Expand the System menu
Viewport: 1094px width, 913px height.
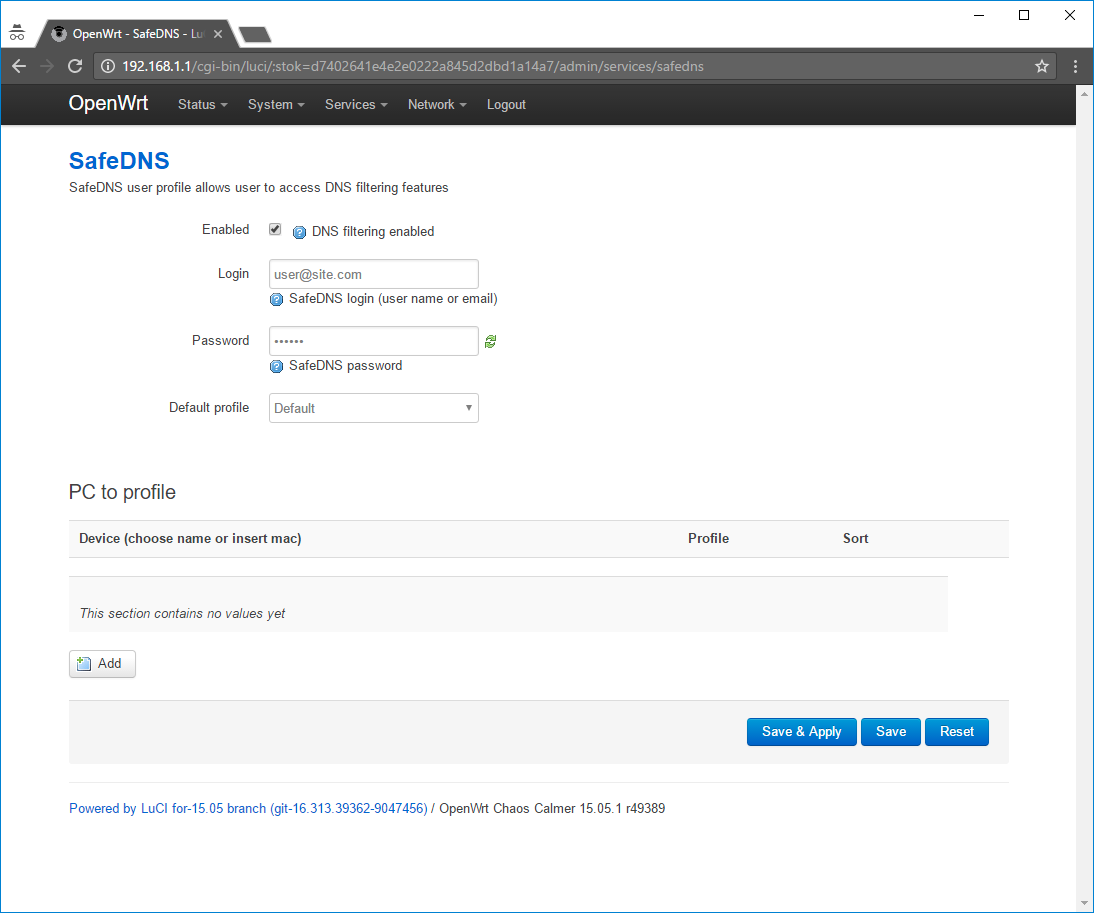tap(276, 105)
